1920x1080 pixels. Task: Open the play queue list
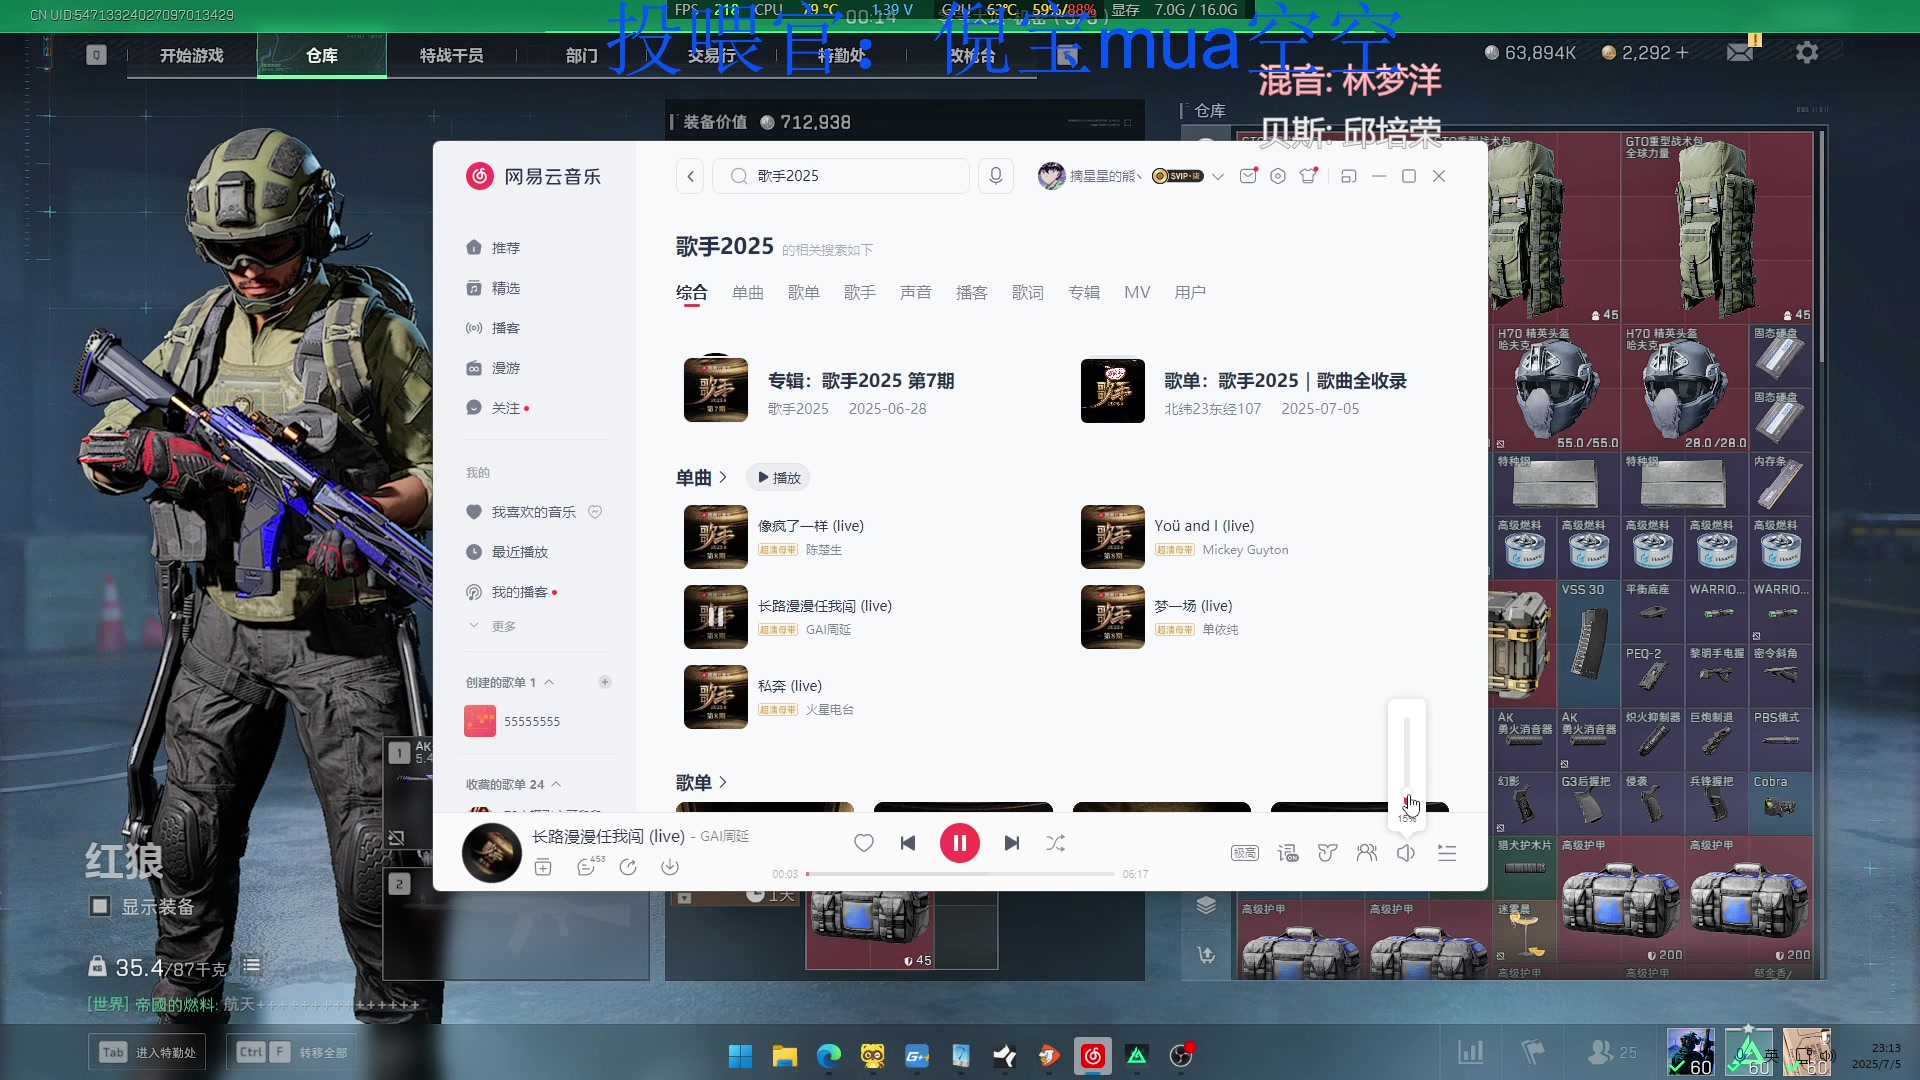(x=1447, y=853)
